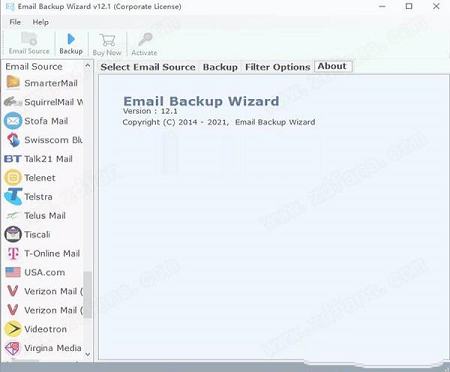The width and height of the screenshot is (450, 372).
Task: Select the second Verizon Mail icon
Action: pyautogui.click(x=13, y=310)
